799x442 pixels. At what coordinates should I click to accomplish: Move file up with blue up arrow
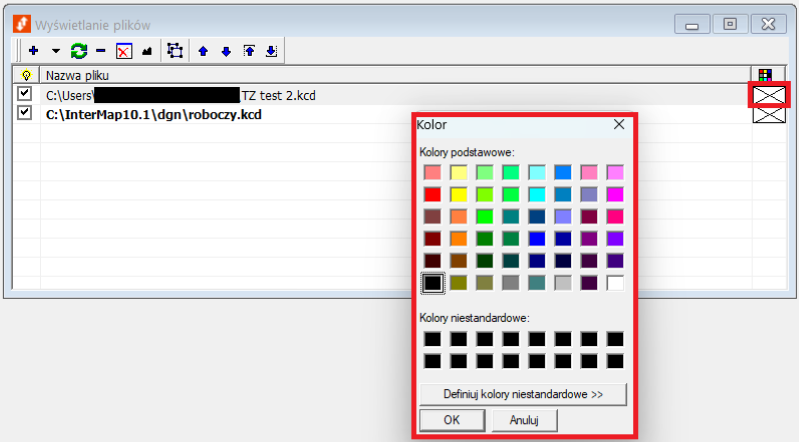[204, 50]
